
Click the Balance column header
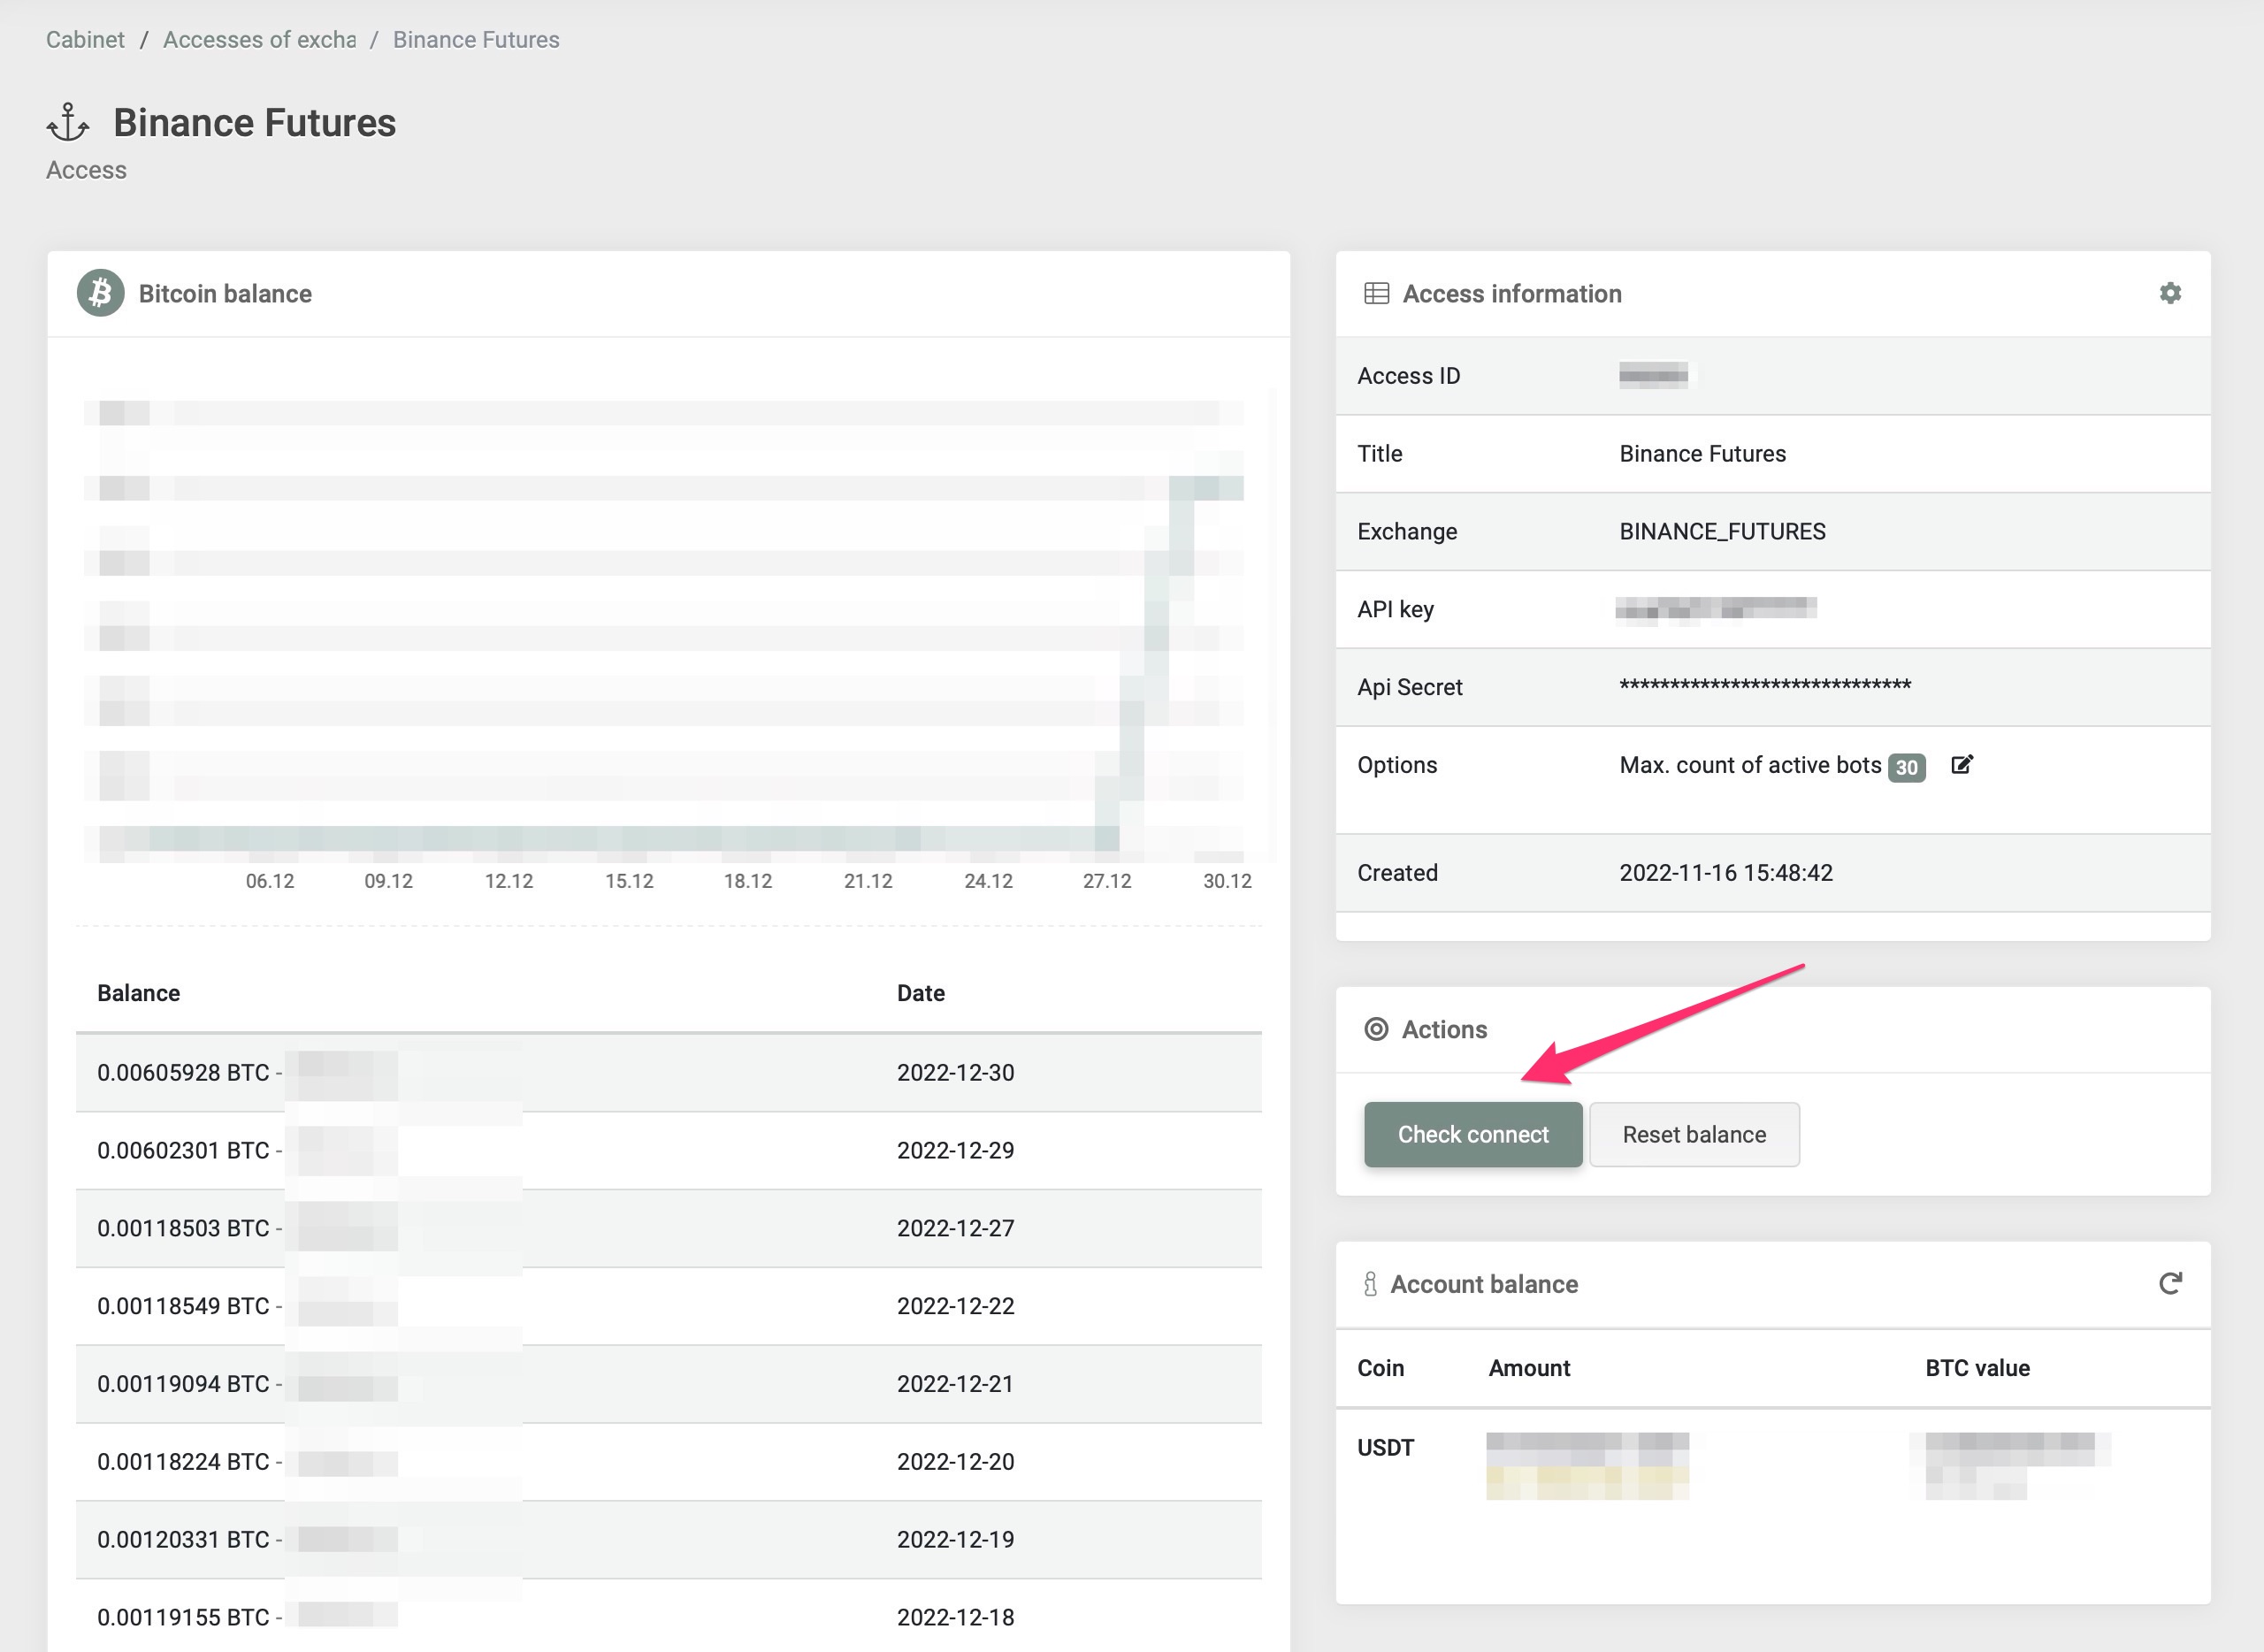point(138,993)
